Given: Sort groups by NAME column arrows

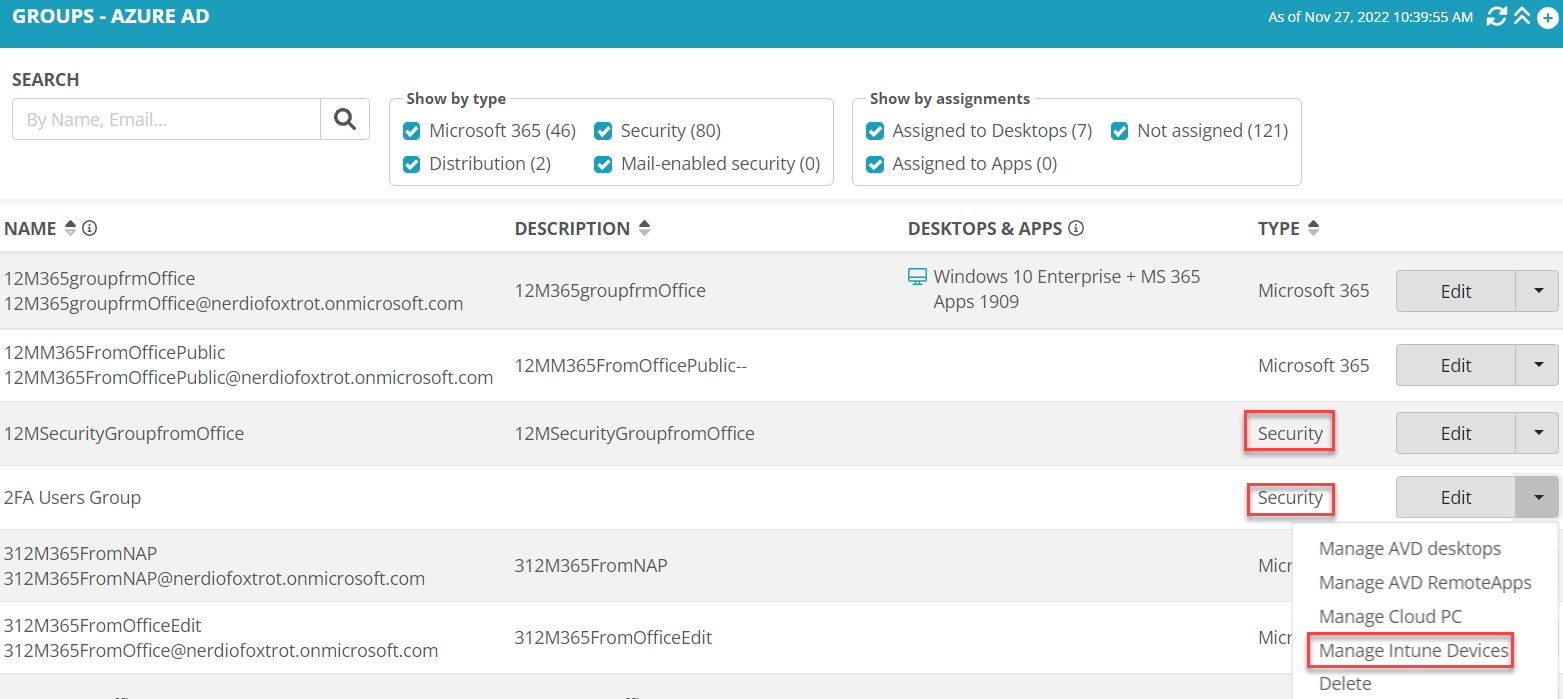Looking at the screenshot, I should [70, 229].
